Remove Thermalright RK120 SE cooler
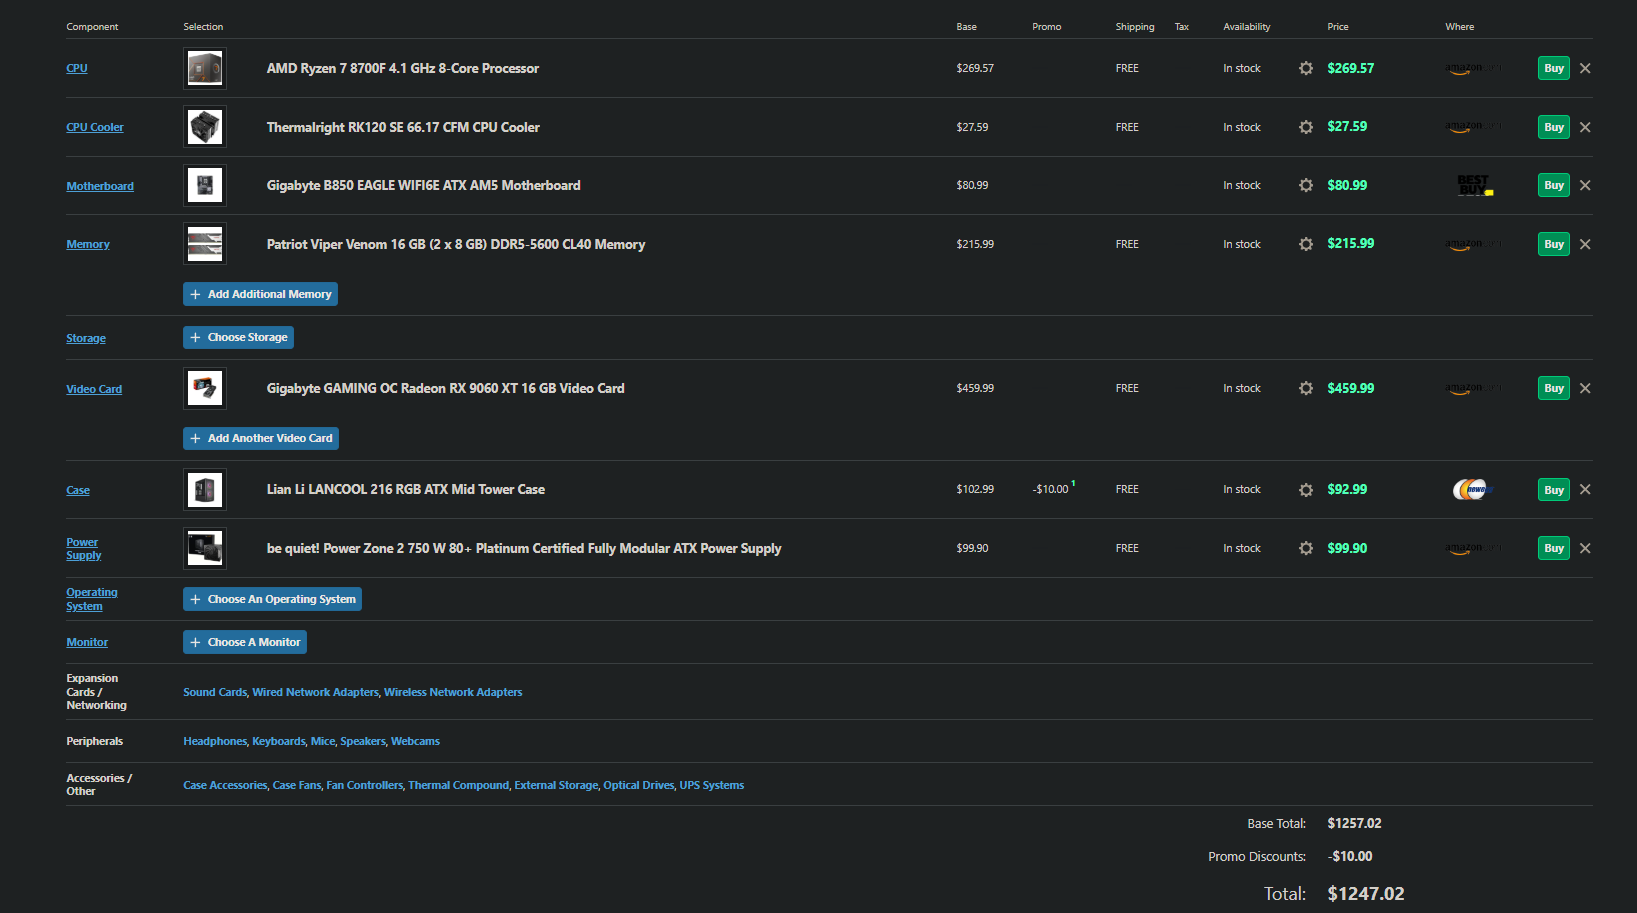 [x=1585, y=127]
